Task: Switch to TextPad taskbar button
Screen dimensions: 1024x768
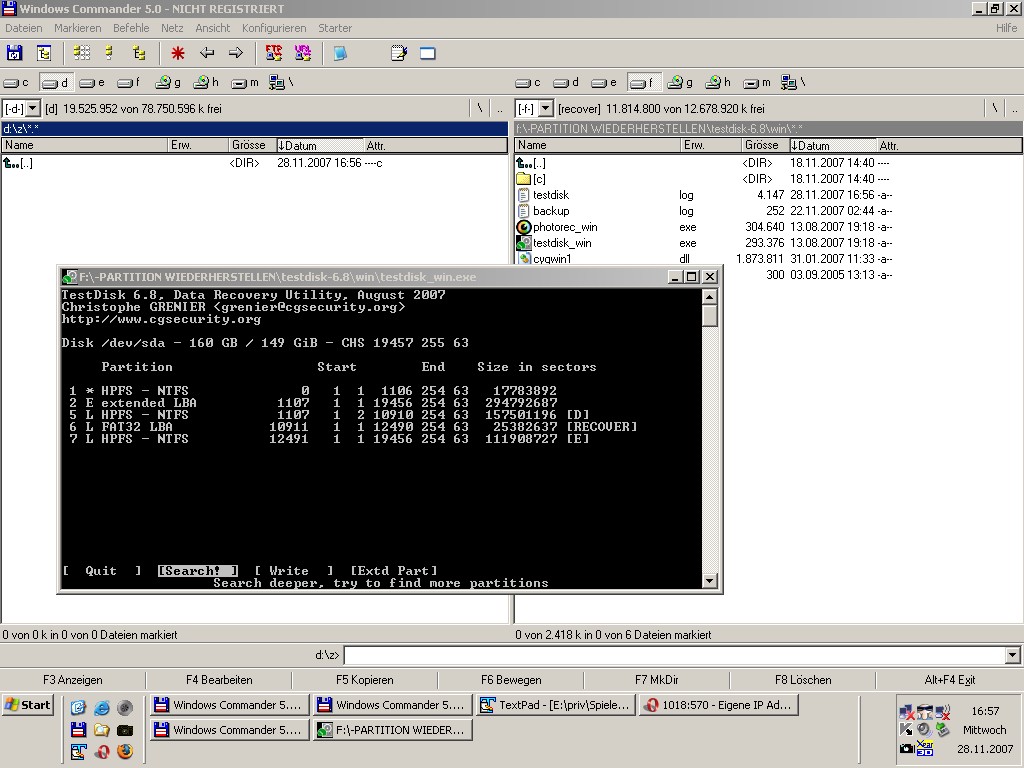Action: [x=556, y=705]
